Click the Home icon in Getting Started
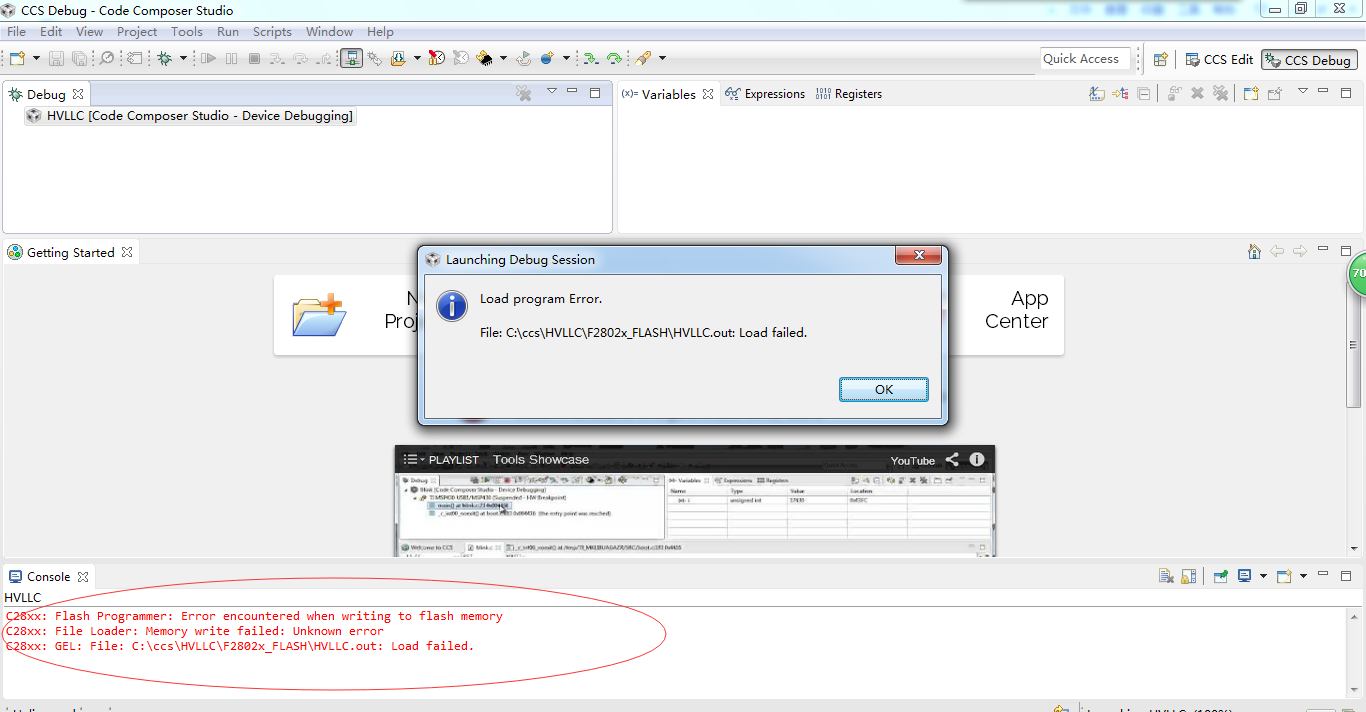The width and height of the screenshot is (1366, 712). [x=1254, y=251]
